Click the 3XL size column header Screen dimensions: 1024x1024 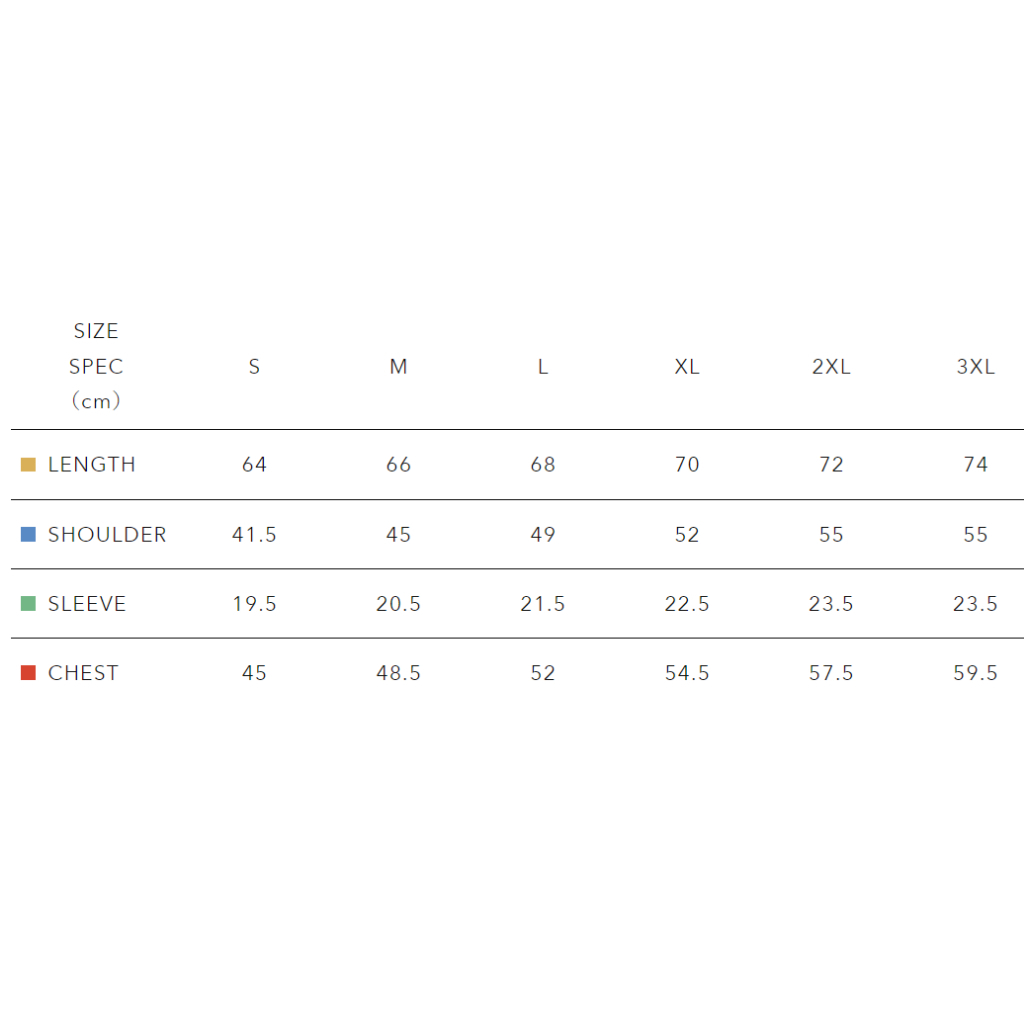tap(975, 367)
